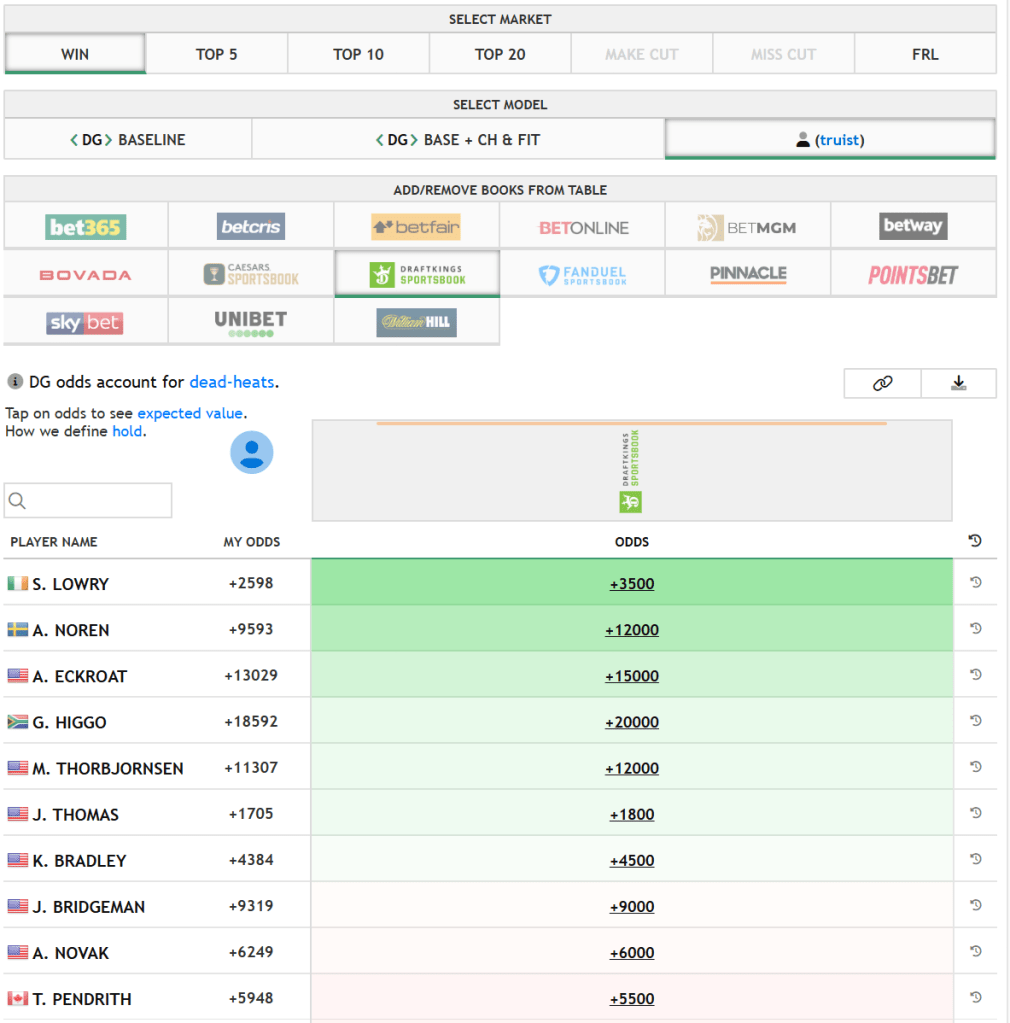Viewport: 1010px width, 1023px height.
Task: Open the expected value link
Action: click(x=190, y=413)
